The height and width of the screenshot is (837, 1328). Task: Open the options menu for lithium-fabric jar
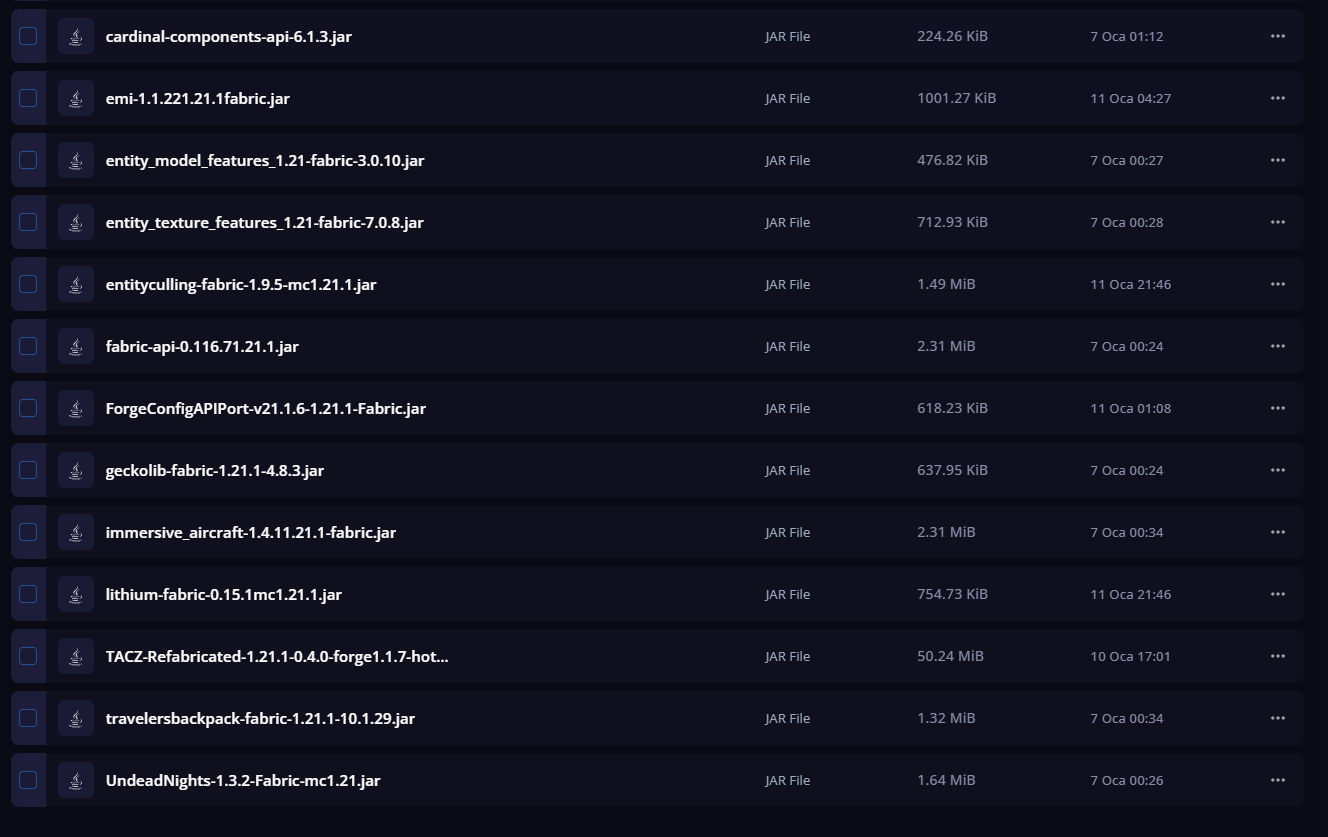pyautogui.click(x=1278, y=594)
